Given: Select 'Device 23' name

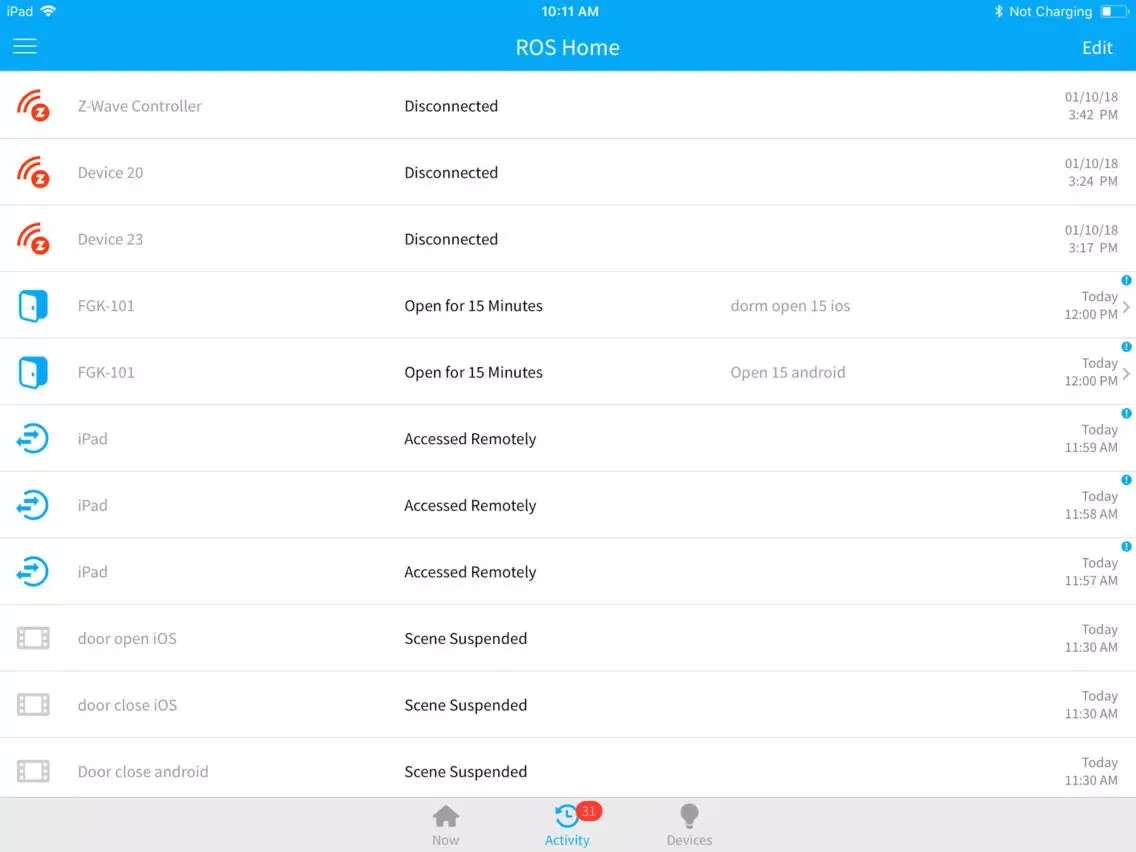Looking at the screenshot, I should (x=110, y=239).
